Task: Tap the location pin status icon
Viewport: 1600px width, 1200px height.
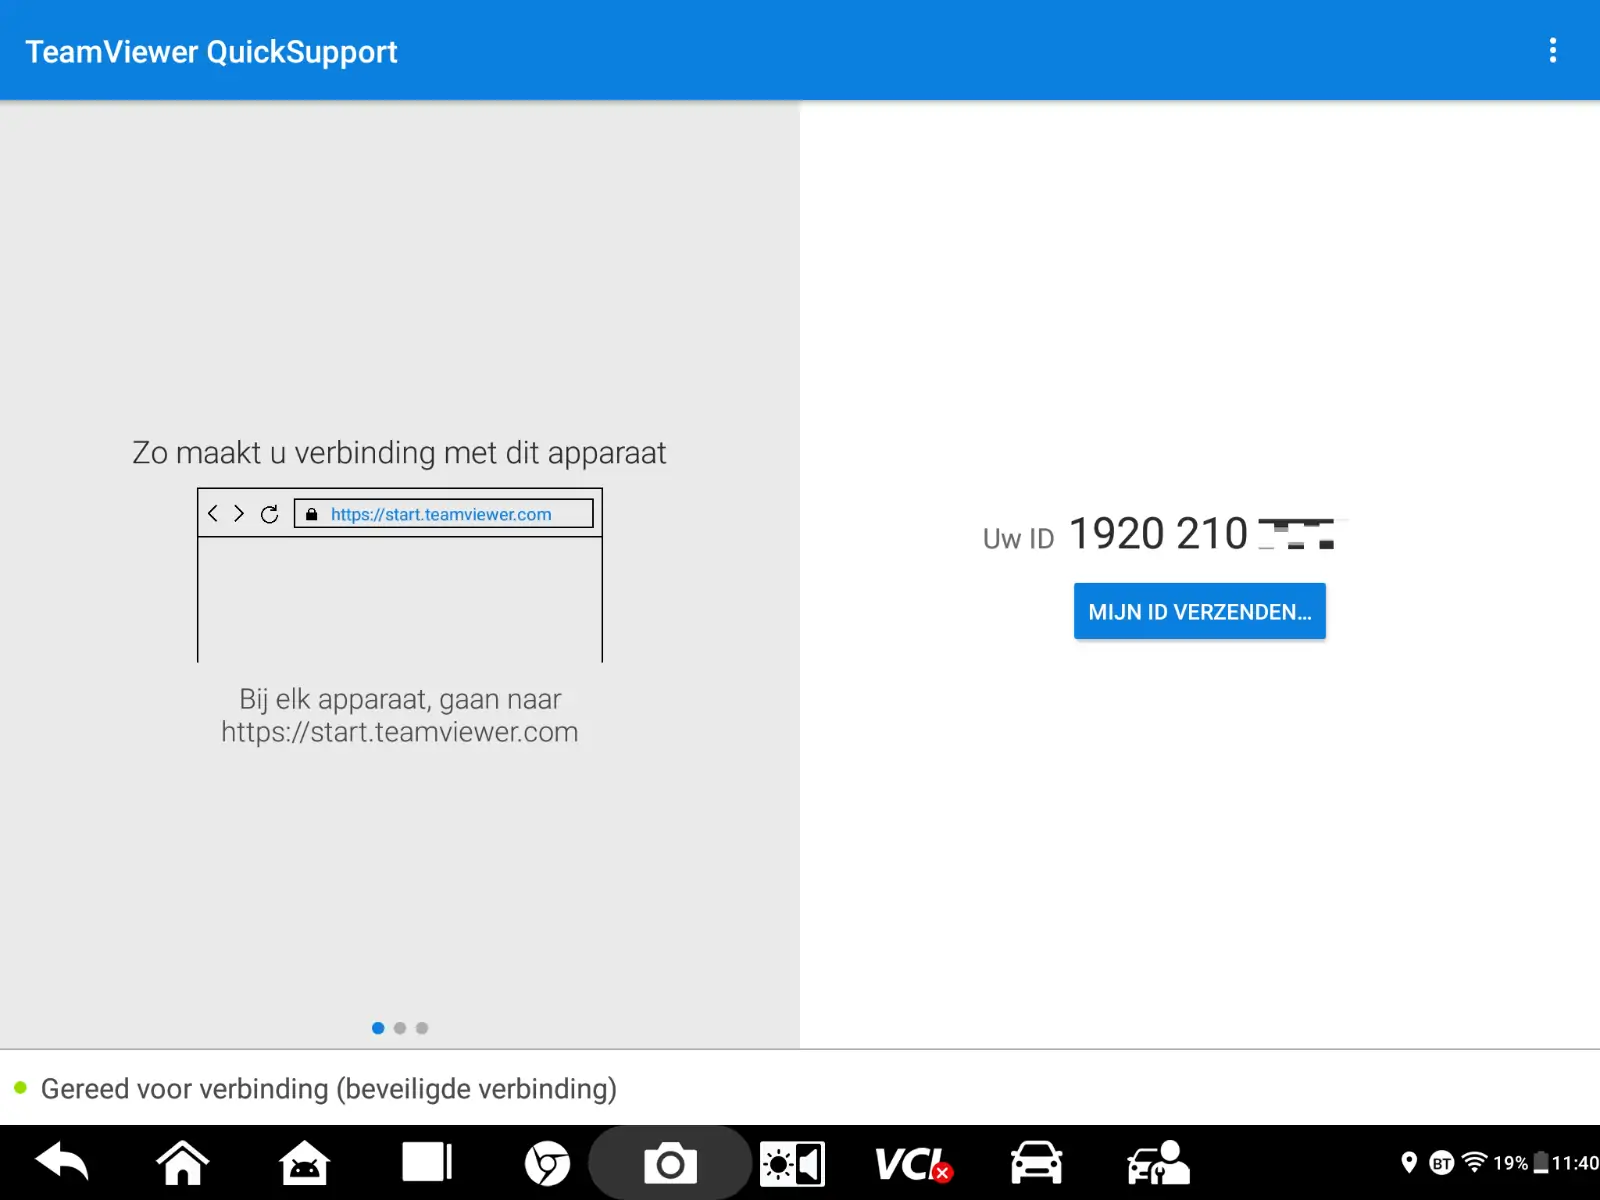Action: coord(1409,1162)
